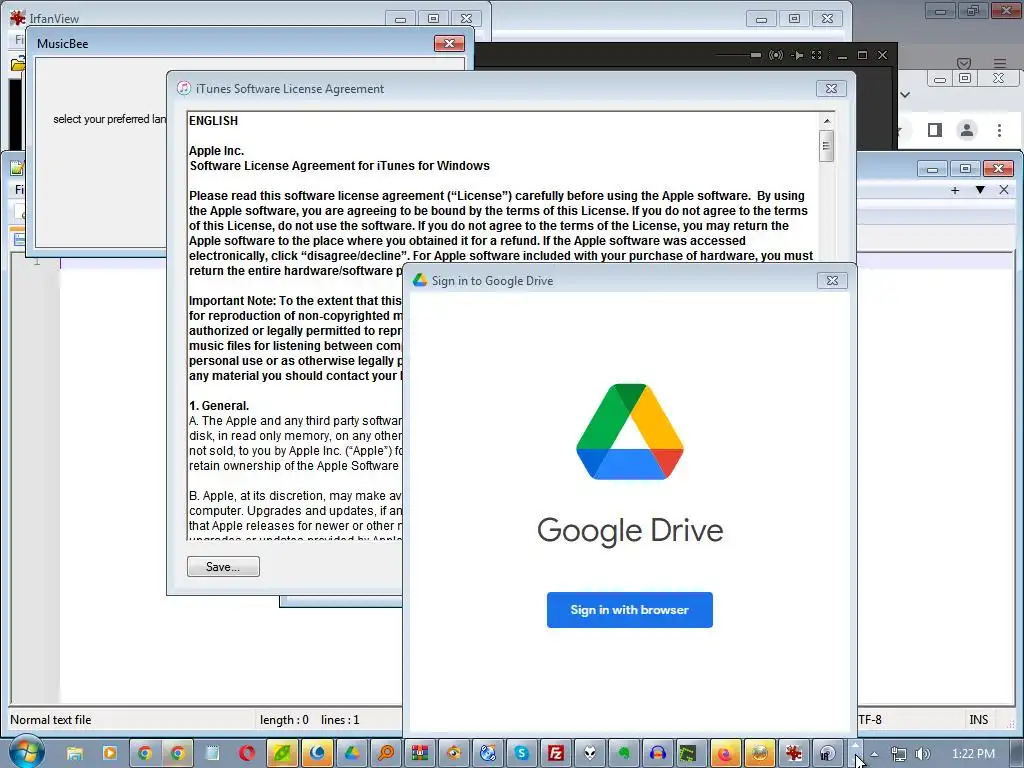Click iTunes license scrollbar up arrow
Viewport: 1024px width, 768px height.
coord(827,121)
